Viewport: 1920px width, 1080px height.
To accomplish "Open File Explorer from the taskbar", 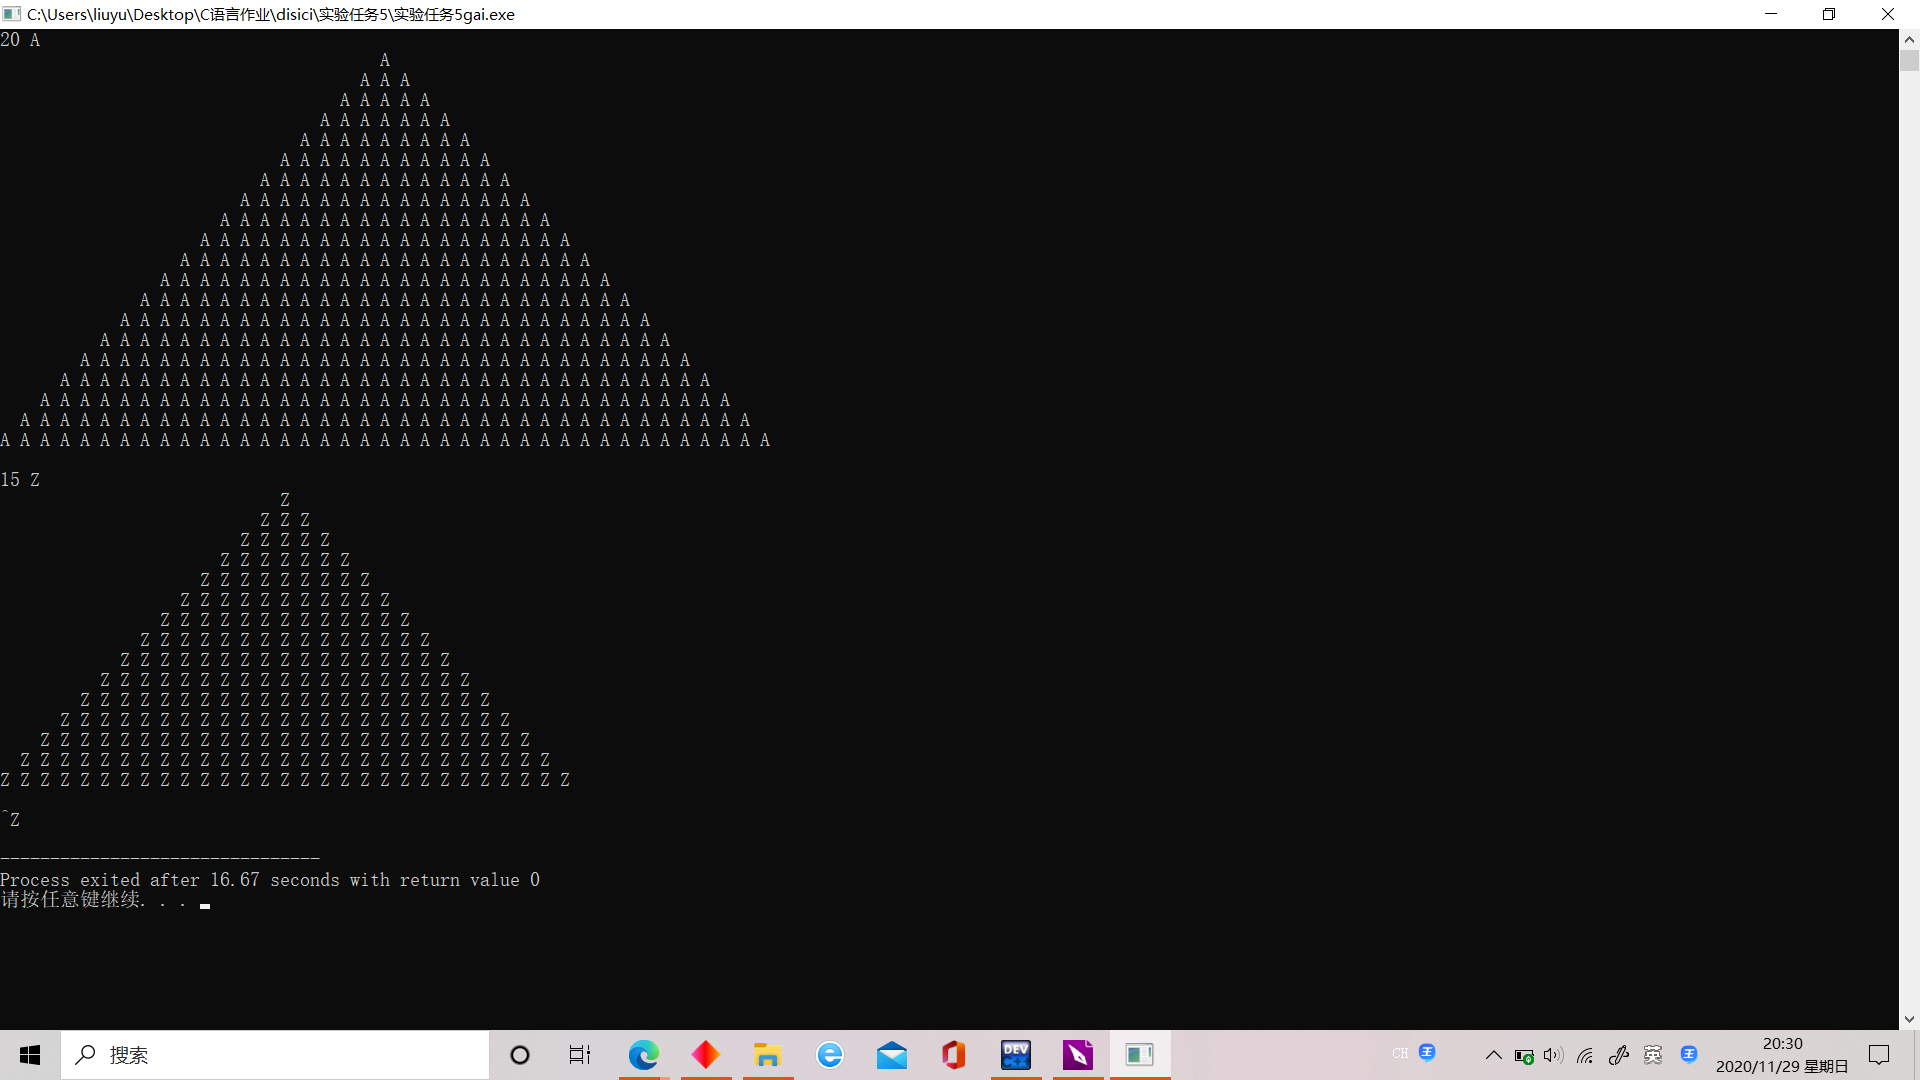I will 767,1055.
